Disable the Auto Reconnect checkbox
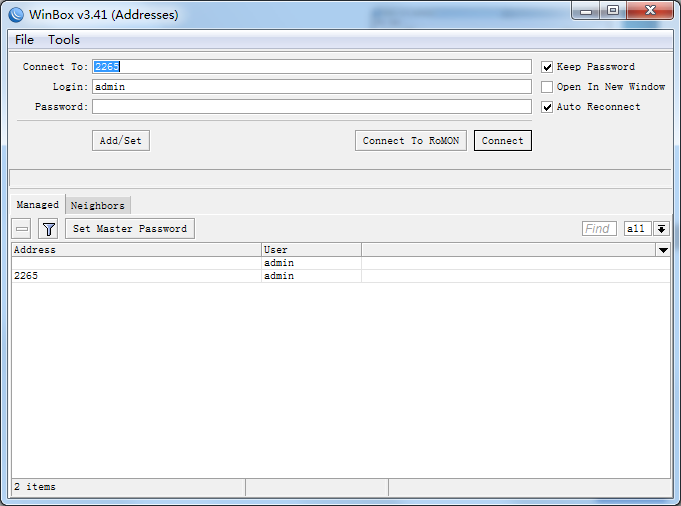Viewport: 681px width, 506px height. point(547,107)
